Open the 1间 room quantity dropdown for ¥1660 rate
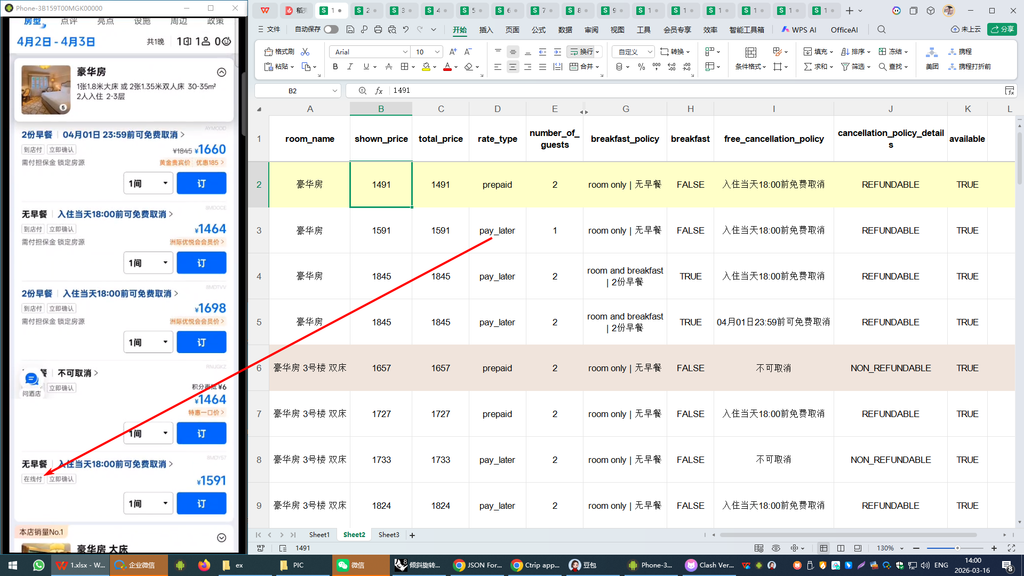Viewport: 1024px width, 576px height. point(148,184)
